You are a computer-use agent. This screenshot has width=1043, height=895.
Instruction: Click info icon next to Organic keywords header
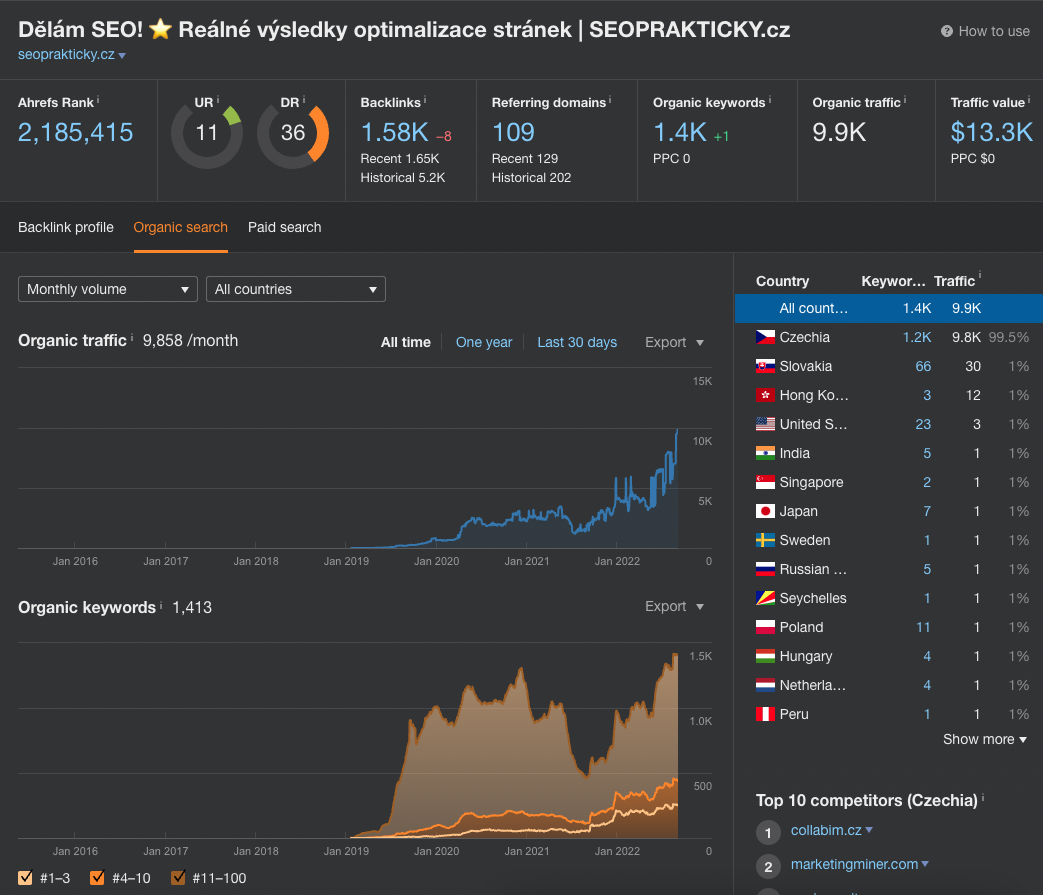click(x=770, y=100)
